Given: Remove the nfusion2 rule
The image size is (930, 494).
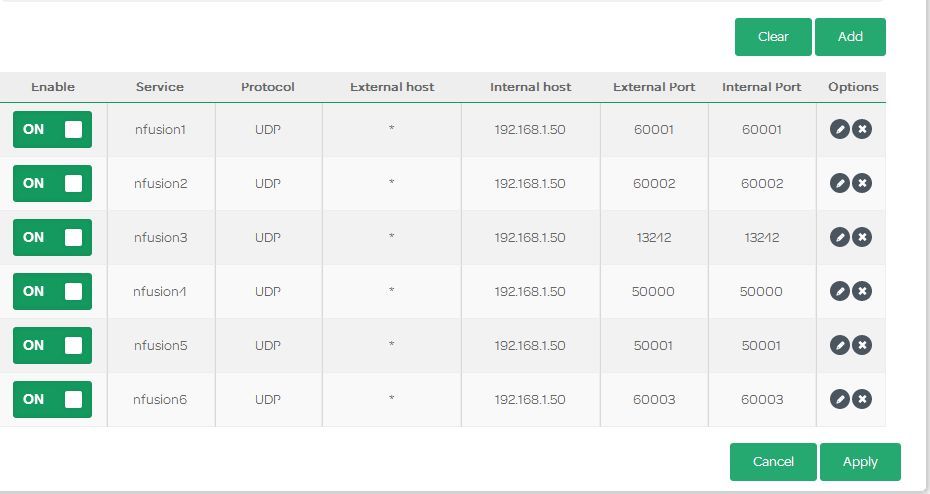Looking at the screenshot, I should tap(861, 183).
